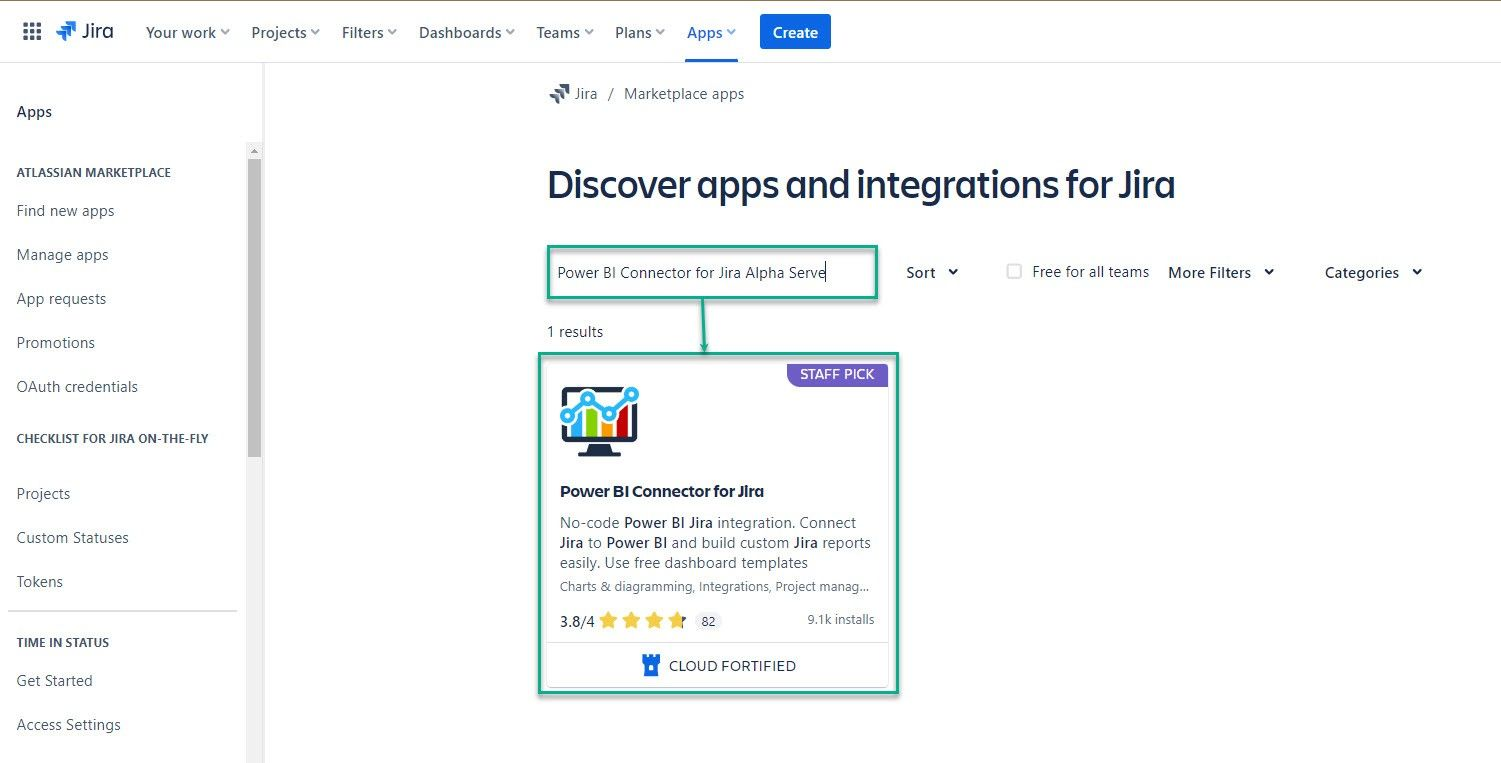Open the Sort dropdown

tap(929, 272)
